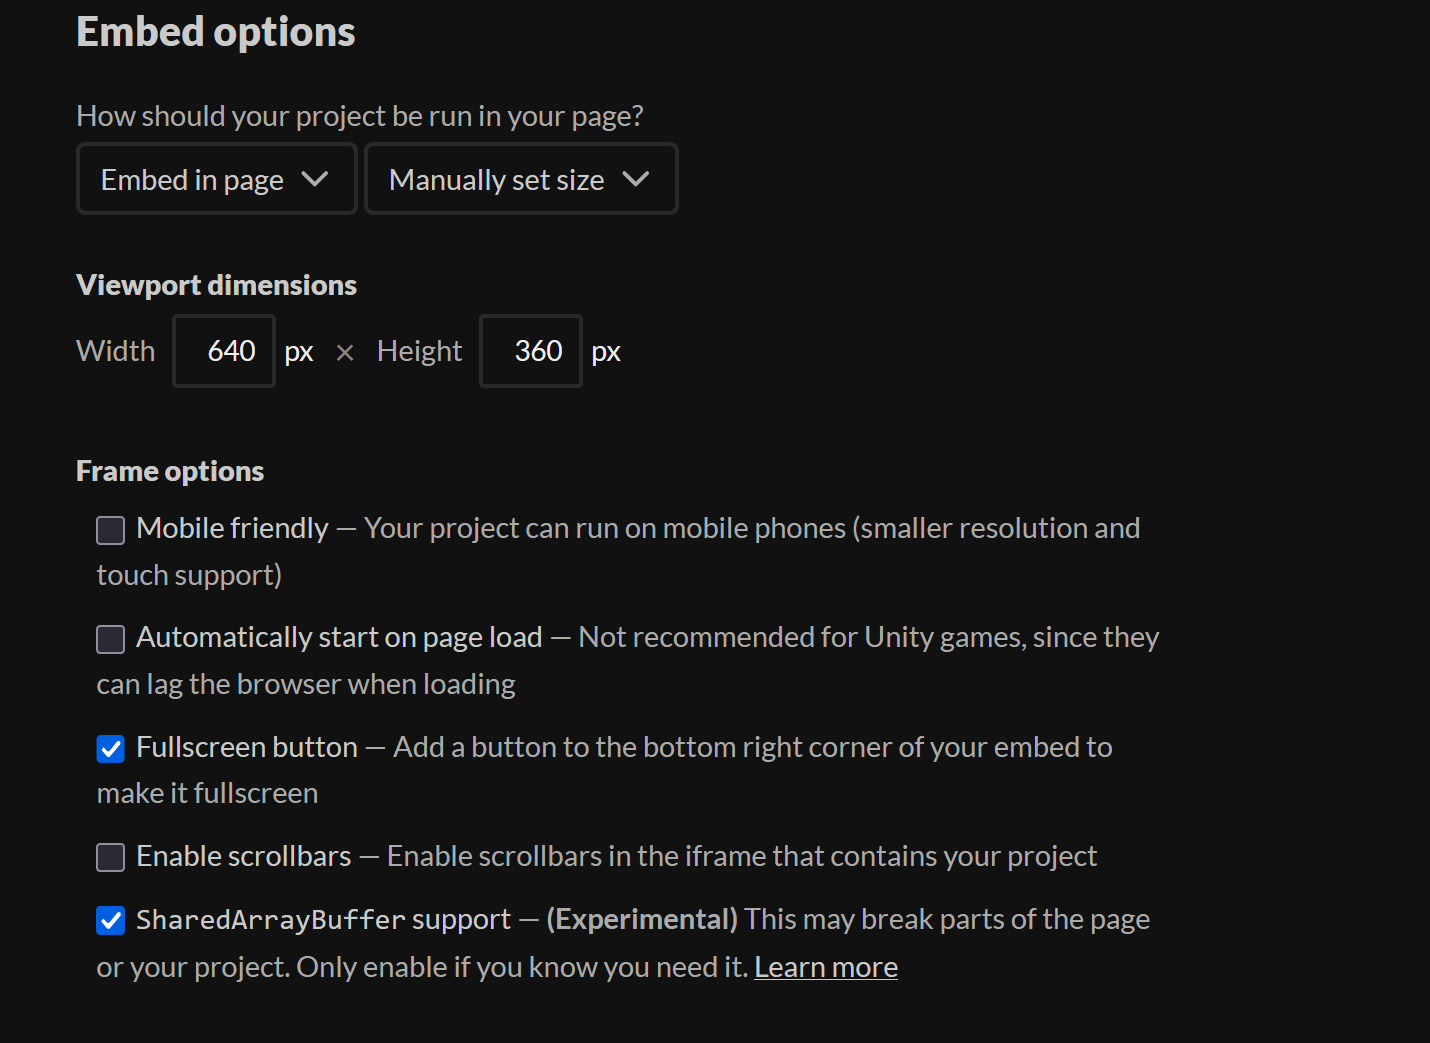1430x1043 pixels.
Task: Click the "Mobile friendly" label text
Action: [x=232, y=528]
